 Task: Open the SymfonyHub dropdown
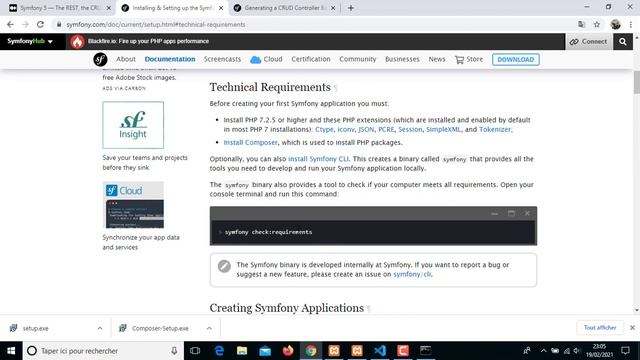pos(30,41)
